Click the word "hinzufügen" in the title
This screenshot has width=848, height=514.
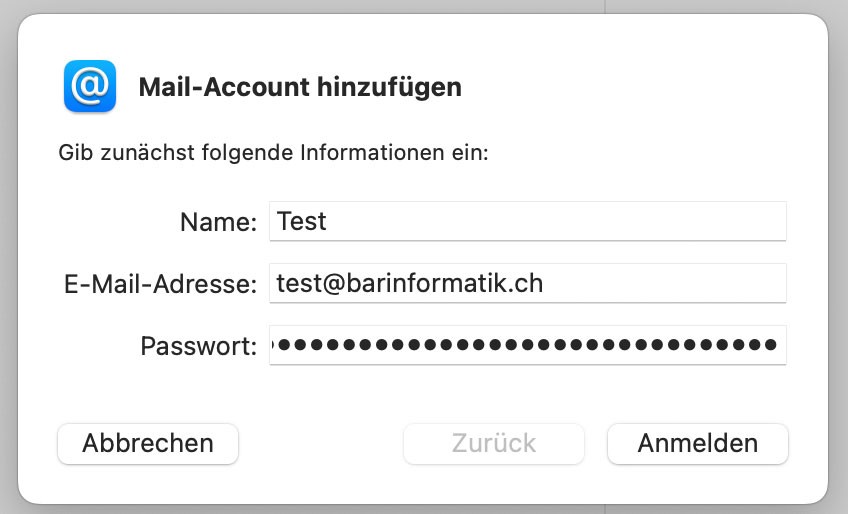pyautogui.click(x=389, y=87)
